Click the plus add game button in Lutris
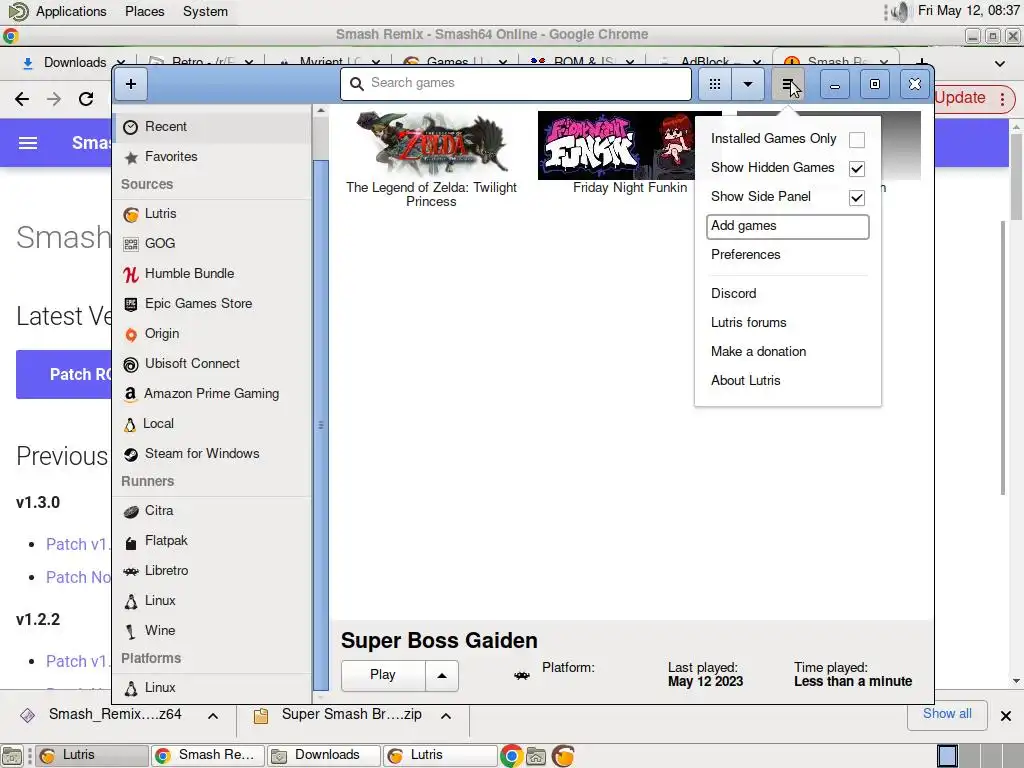Viewport: 1024px width, 768px height. (x=131, y=84)
